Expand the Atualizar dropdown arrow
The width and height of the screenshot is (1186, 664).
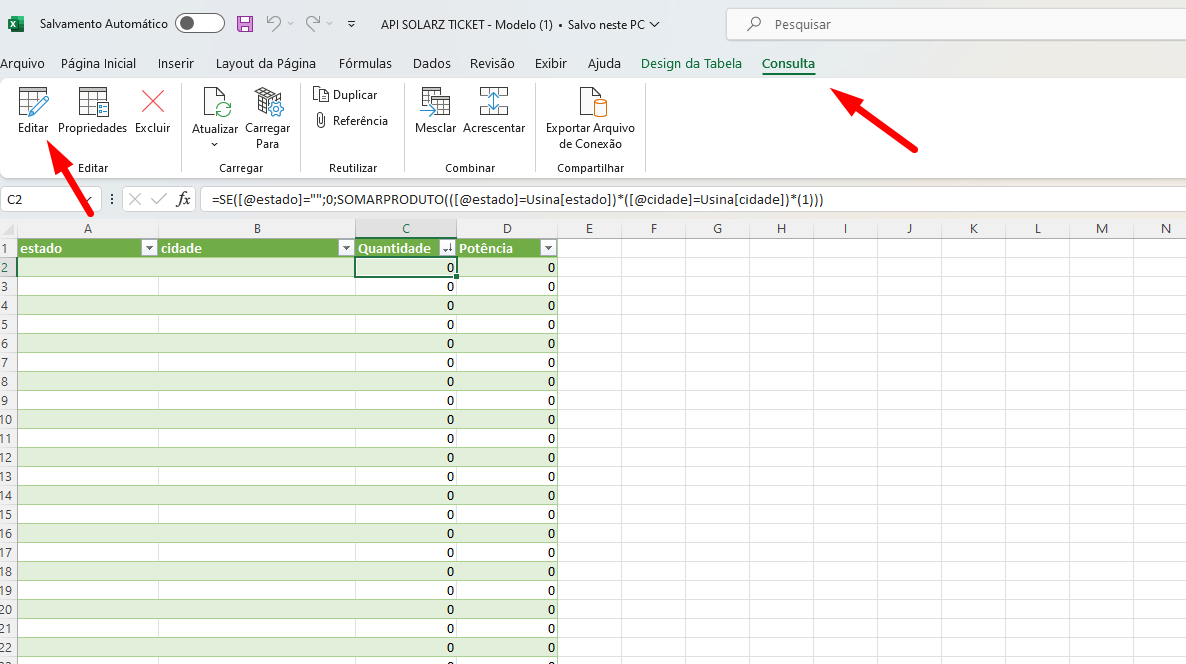(x=215, y=144)
